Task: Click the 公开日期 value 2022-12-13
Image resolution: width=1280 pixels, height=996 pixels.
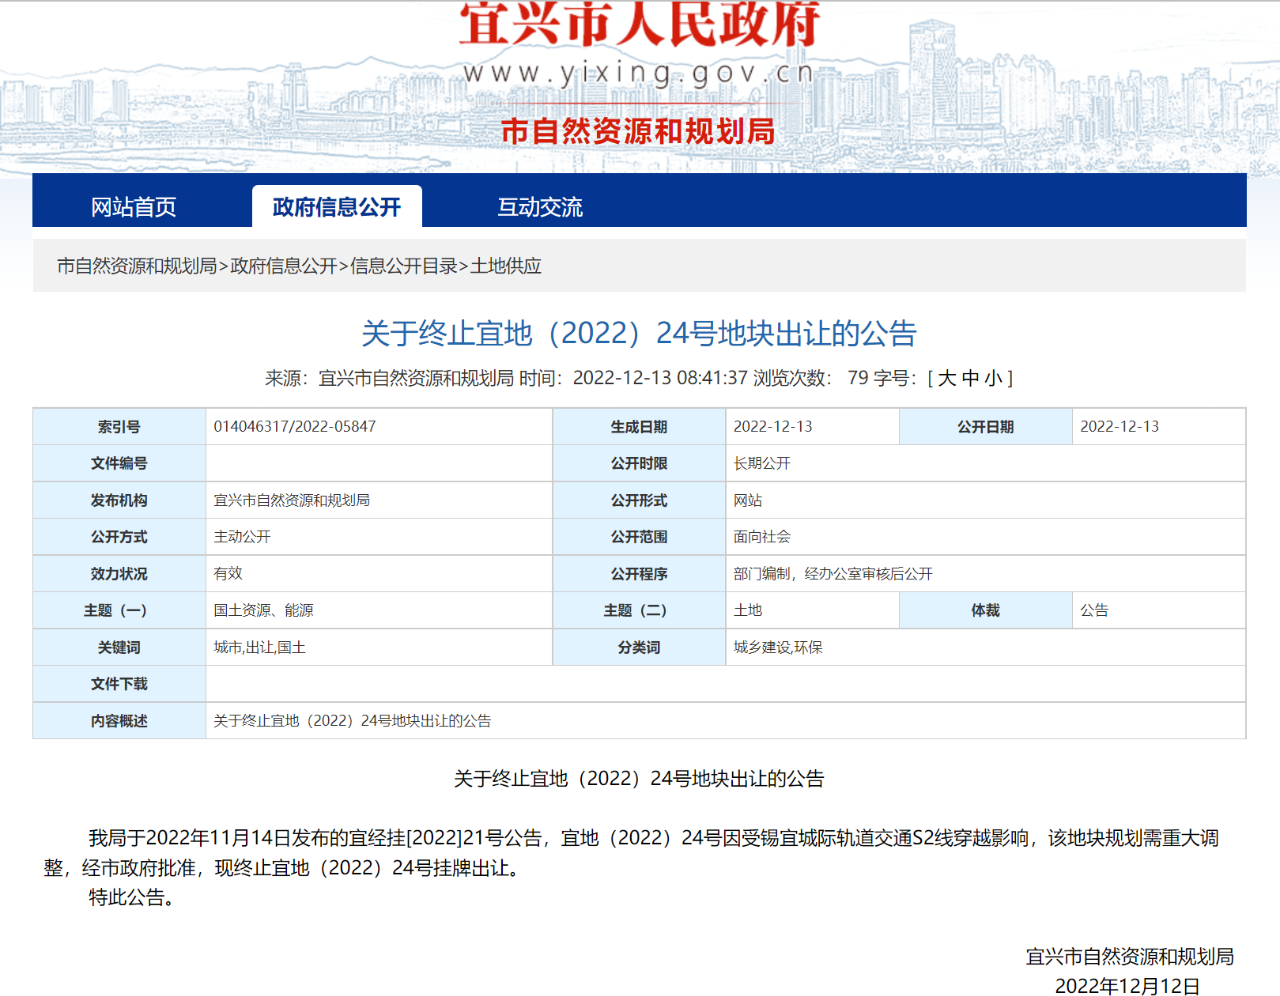Action: [x=1120, y=426]
